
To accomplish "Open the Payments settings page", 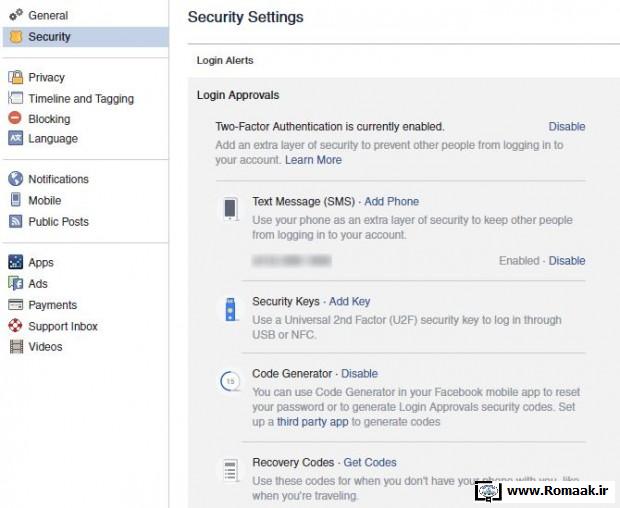I will (53, 305).
